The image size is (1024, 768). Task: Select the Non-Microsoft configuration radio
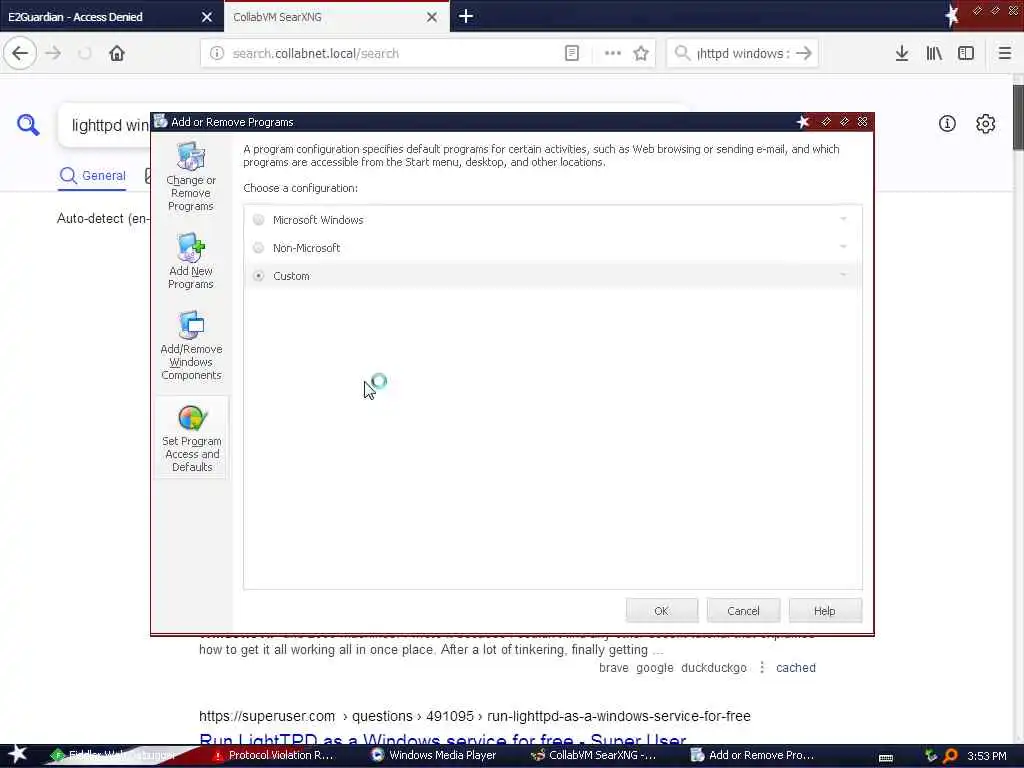[x=259, y=248]
